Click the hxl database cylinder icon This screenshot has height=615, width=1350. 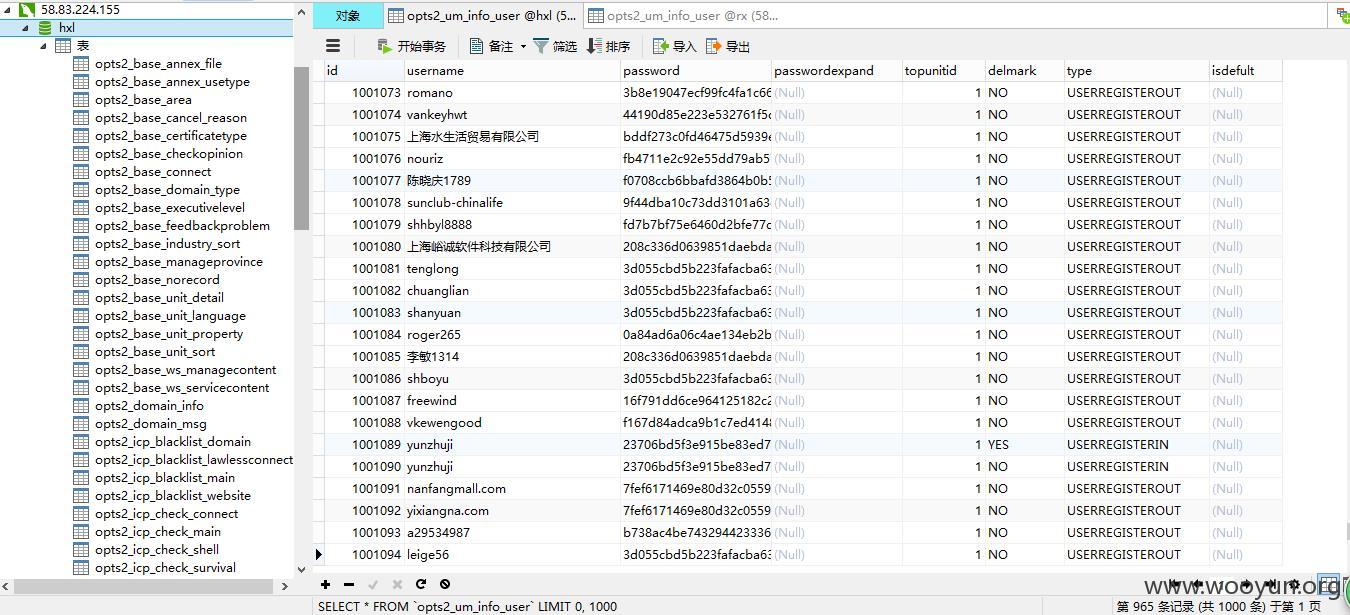[45, 28]
